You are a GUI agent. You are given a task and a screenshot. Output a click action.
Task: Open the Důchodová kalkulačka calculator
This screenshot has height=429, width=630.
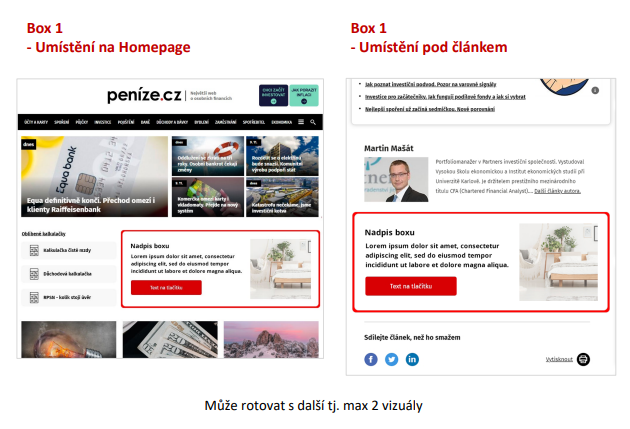coord(69,274)
